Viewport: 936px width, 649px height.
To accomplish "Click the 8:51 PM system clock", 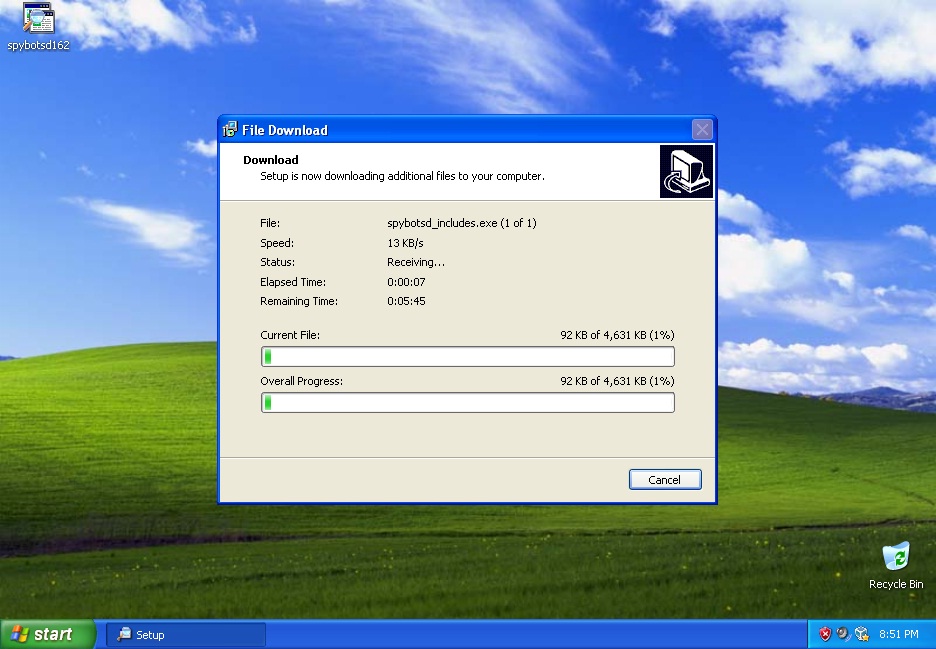I will pos(898,634).
